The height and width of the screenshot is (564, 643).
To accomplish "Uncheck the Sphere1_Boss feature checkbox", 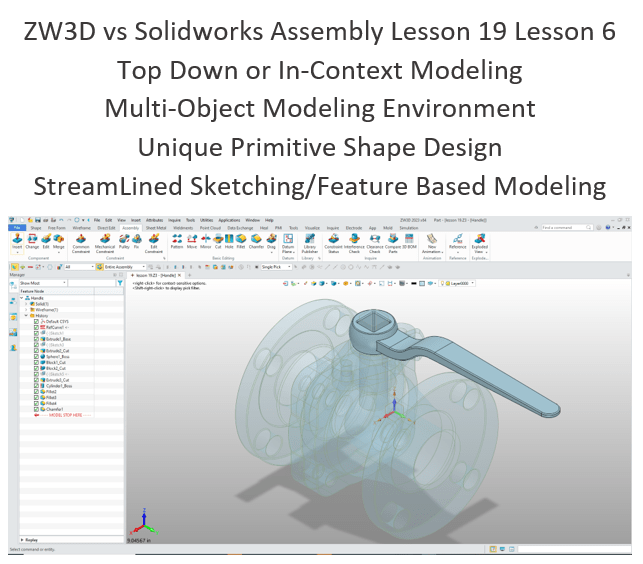I will 37,357.
